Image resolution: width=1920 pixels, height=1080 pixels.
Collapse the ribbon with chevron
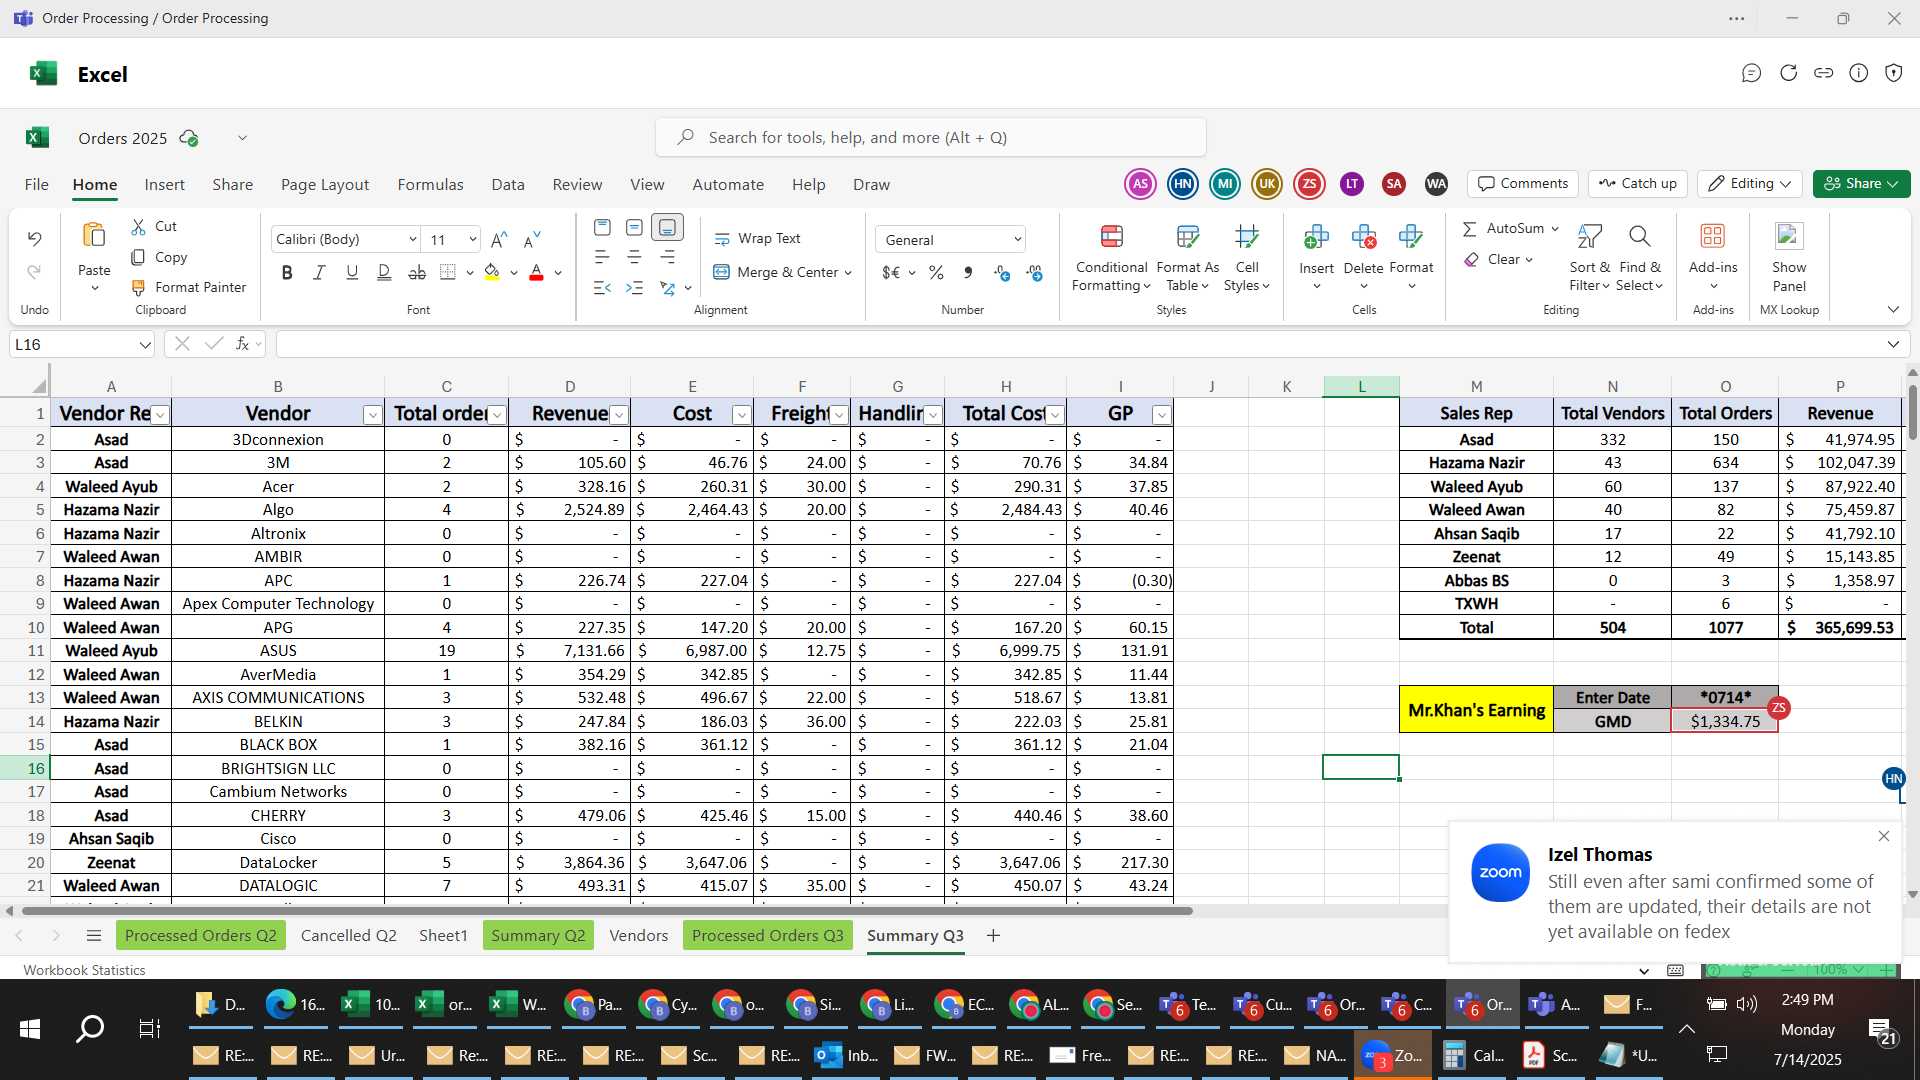click(x=1893, y=310)
